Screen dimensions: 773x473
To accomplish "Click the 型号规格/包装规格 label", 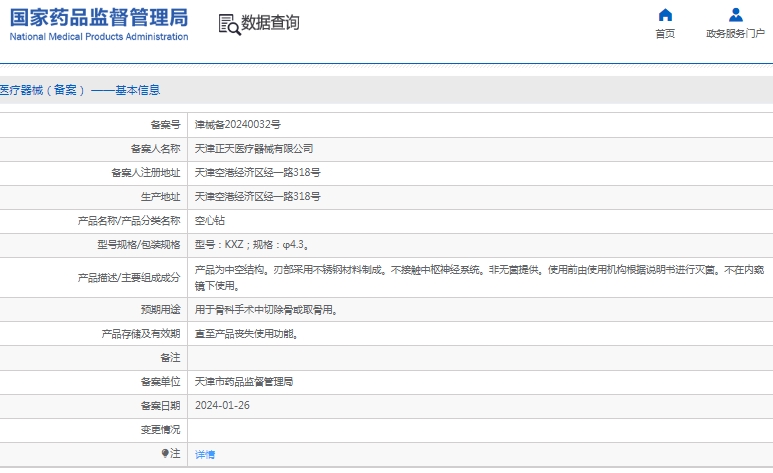I will 139,245.
